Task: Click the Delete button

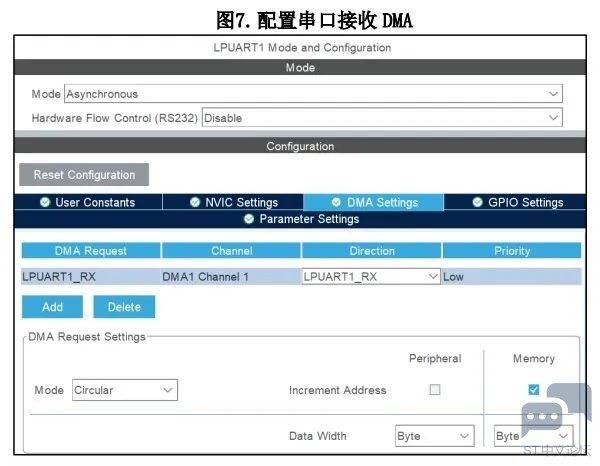Action: click(124, 306)
